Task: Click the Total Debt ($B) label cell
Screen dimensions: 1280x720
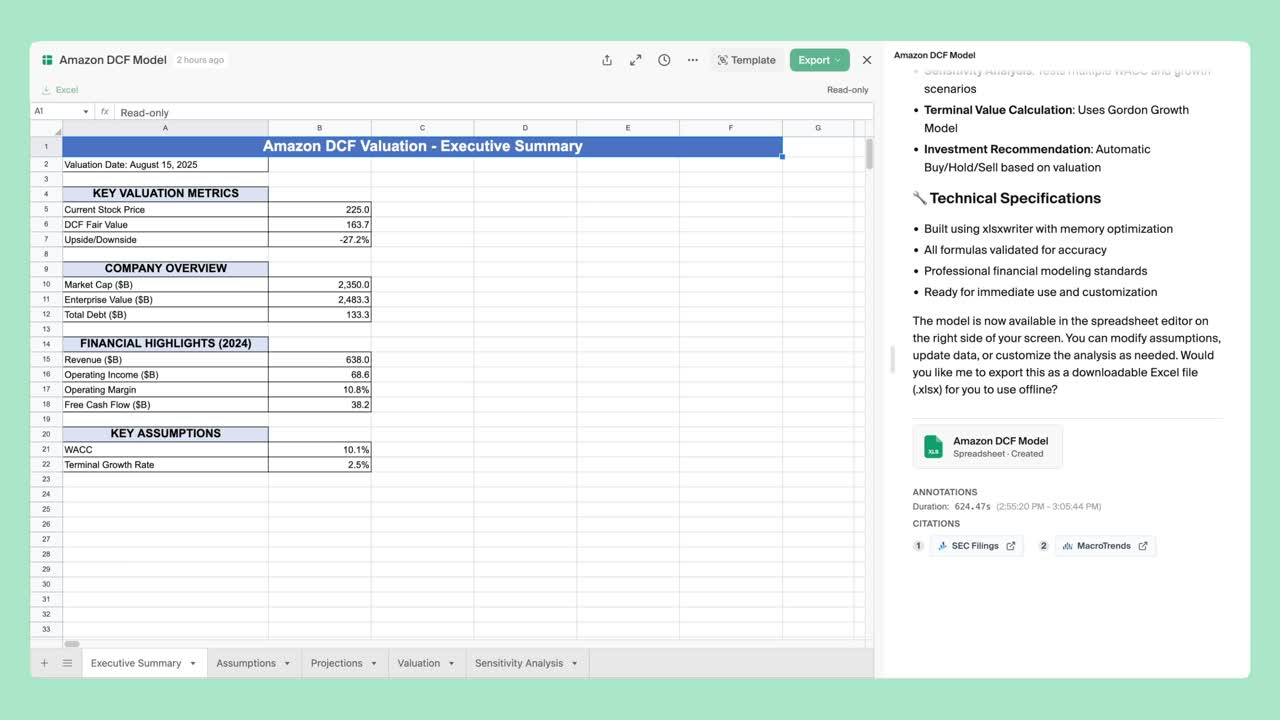Action: tap(165, 315)
